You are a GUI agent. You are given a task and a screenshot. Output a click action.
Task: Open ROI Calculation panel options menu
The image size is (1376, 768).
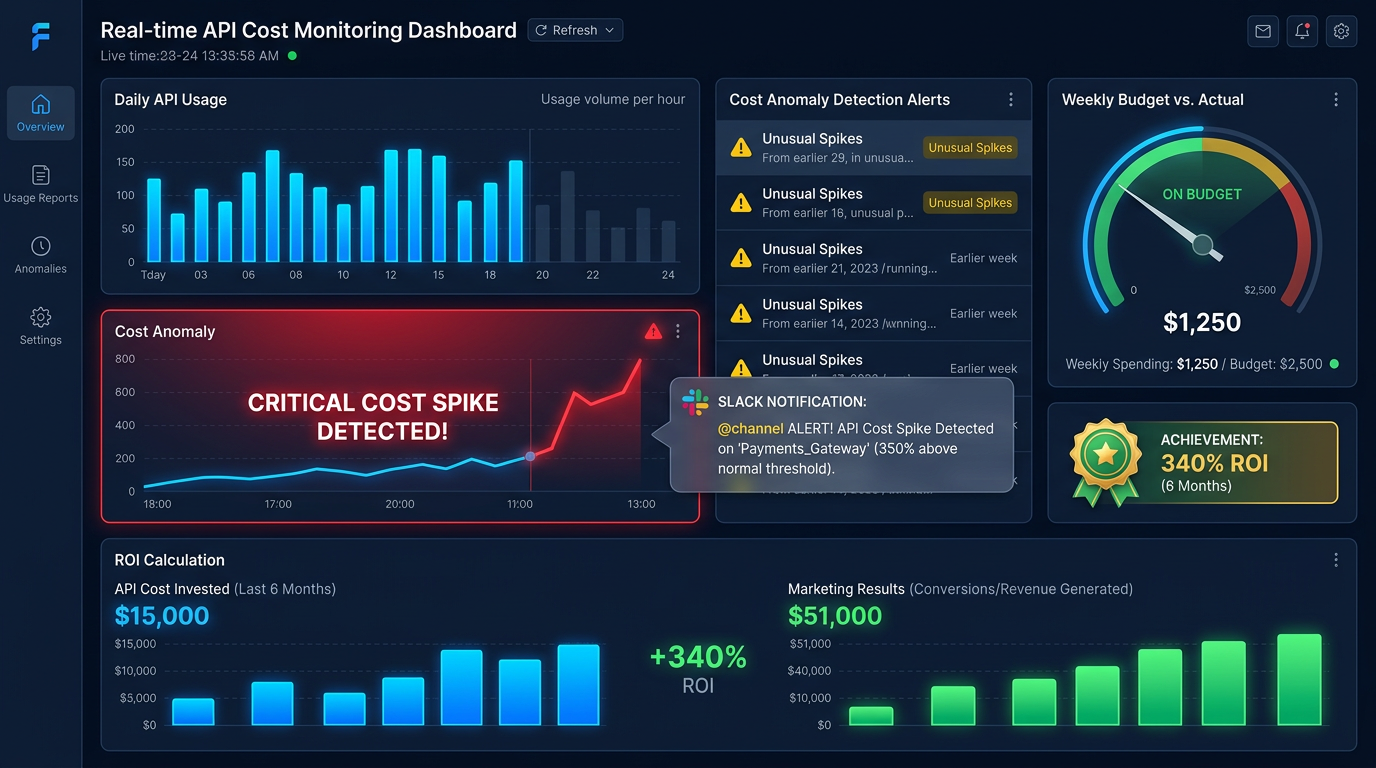pyautogui.click(x=1336, y=560)
